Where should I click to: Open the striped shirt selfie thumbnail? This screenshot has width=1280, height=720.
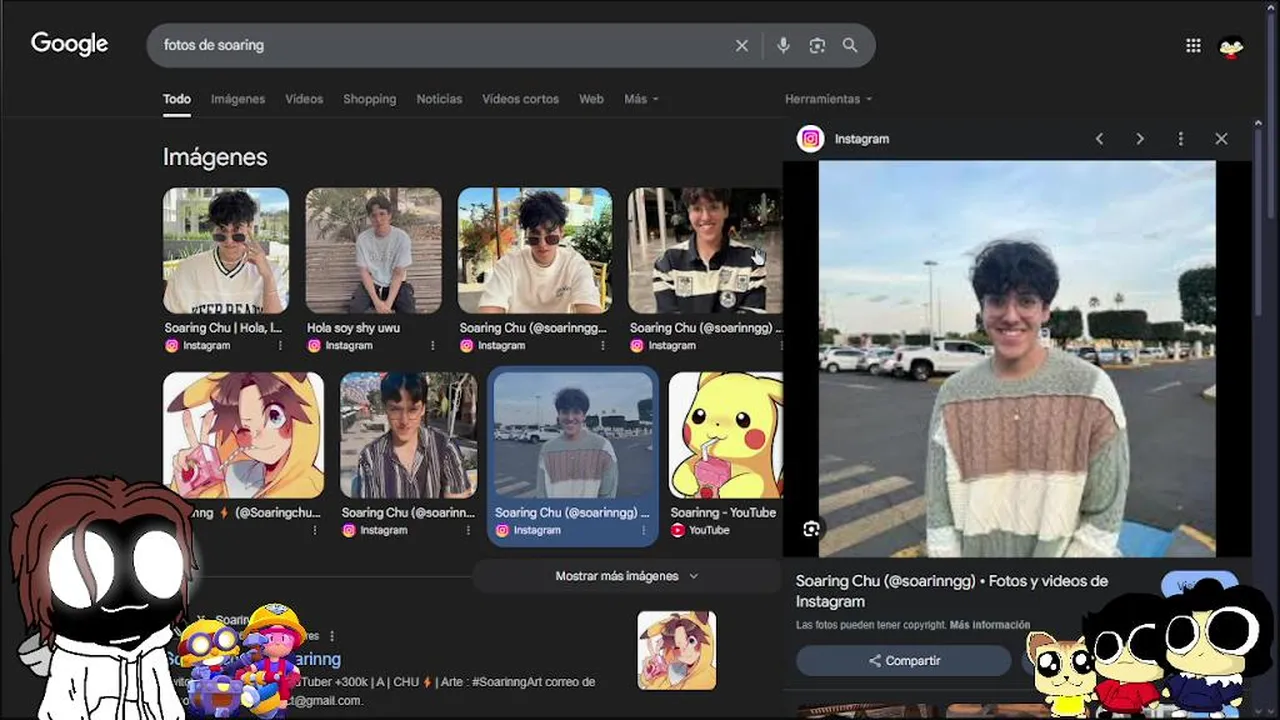tap(409, 435)
